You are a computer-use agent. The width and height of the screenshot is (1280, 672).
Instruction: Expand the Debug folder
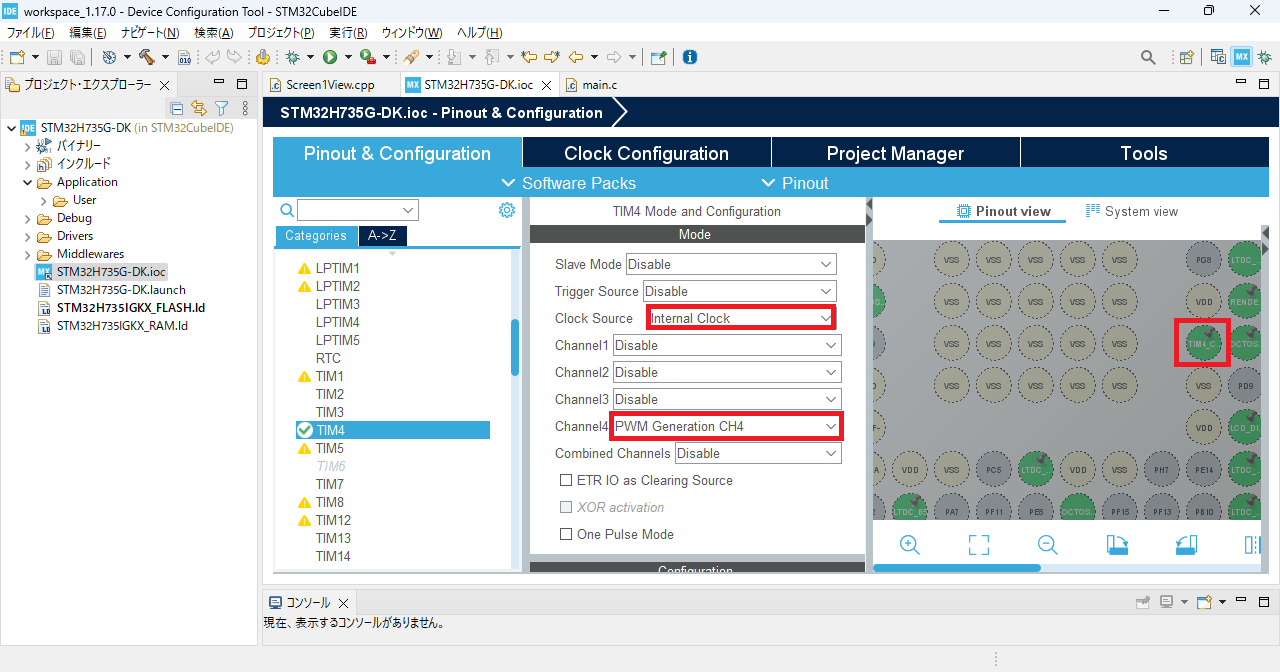(28, 218)
